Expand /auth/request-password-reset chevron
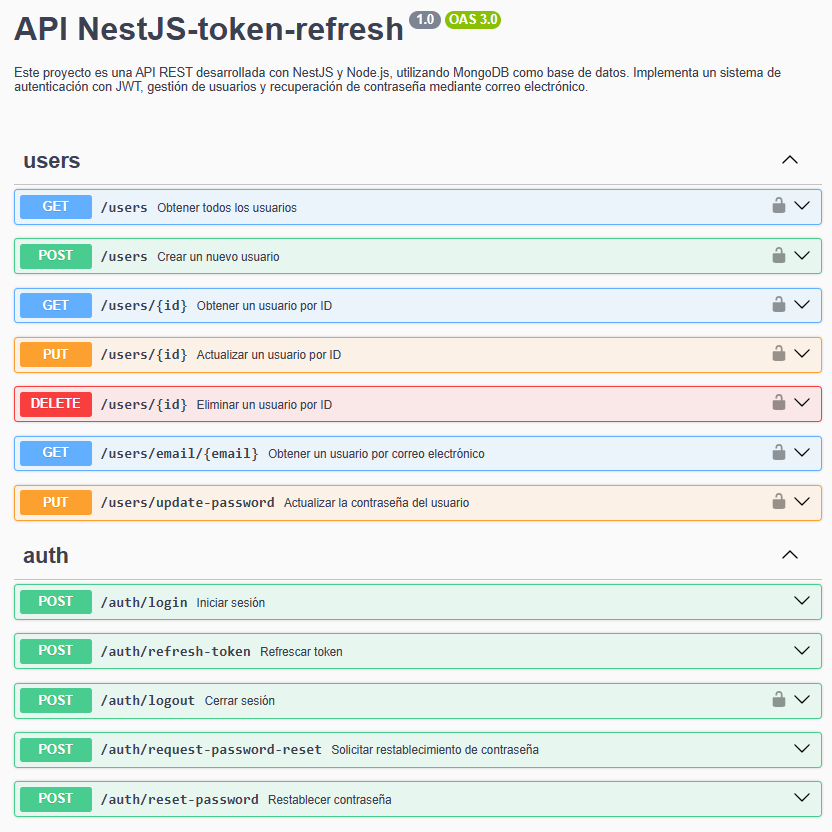 coord(802,749)
